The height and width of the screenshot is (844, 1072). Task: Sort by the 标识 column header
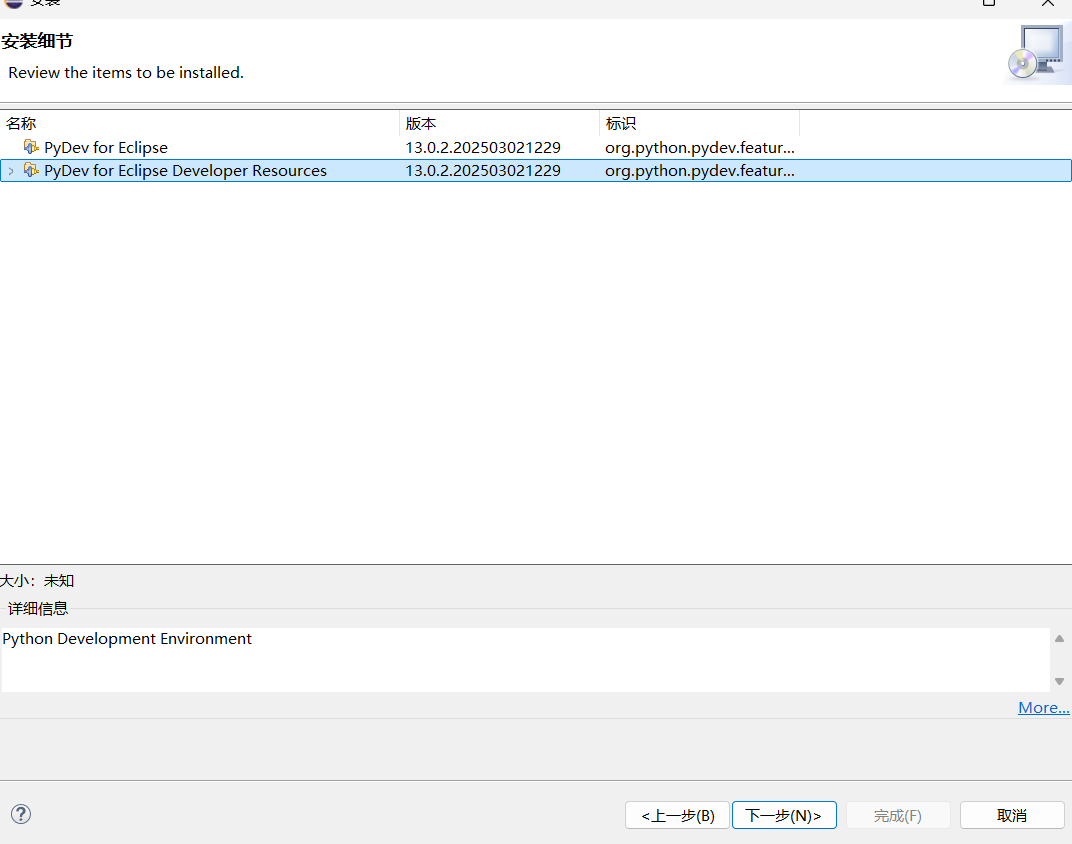[x=699, y=124]
